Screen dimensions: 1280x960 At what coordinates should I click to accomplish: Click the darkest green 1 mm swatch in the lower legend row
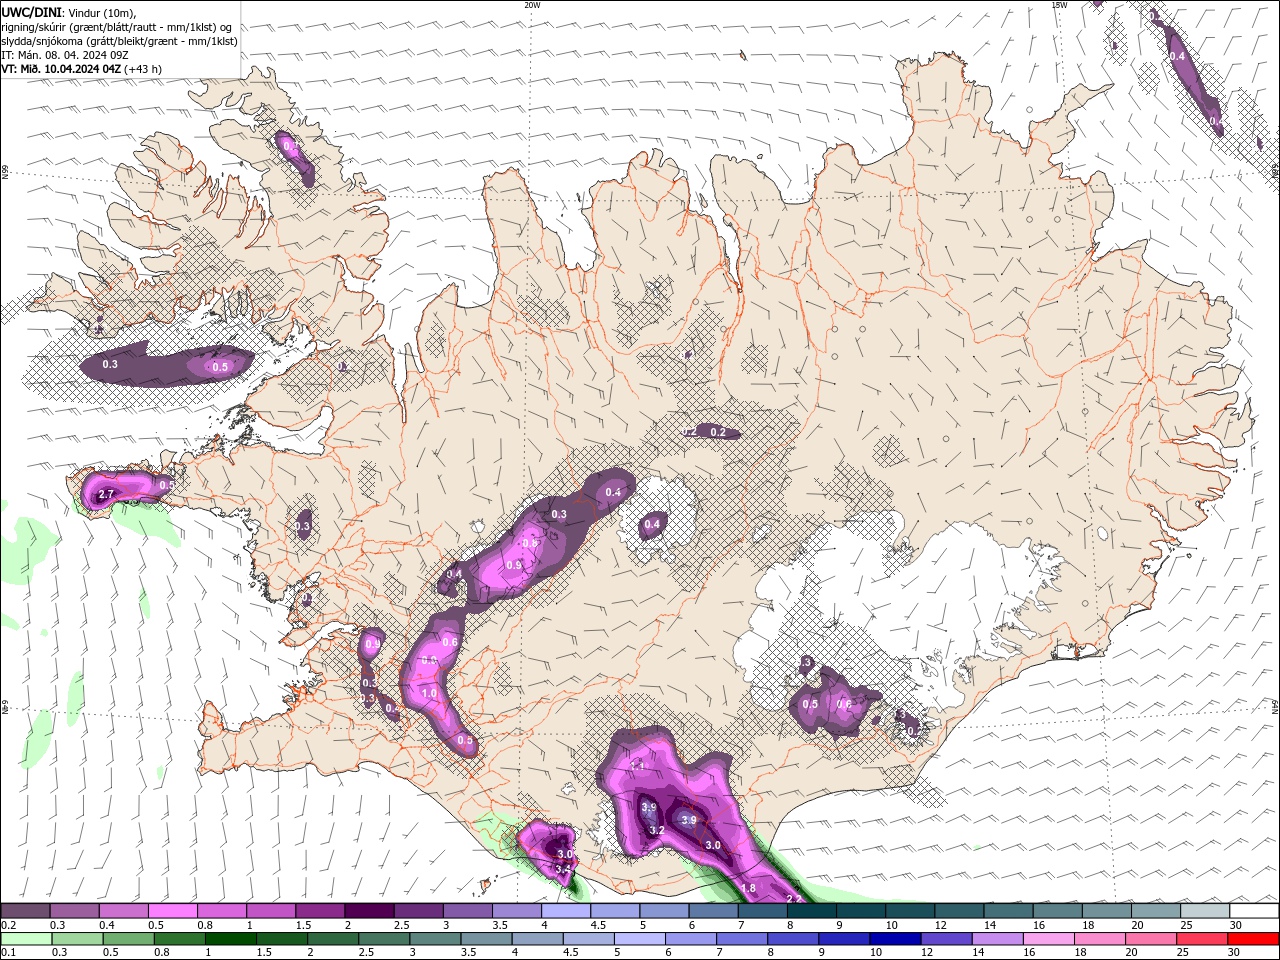(231, 939)
